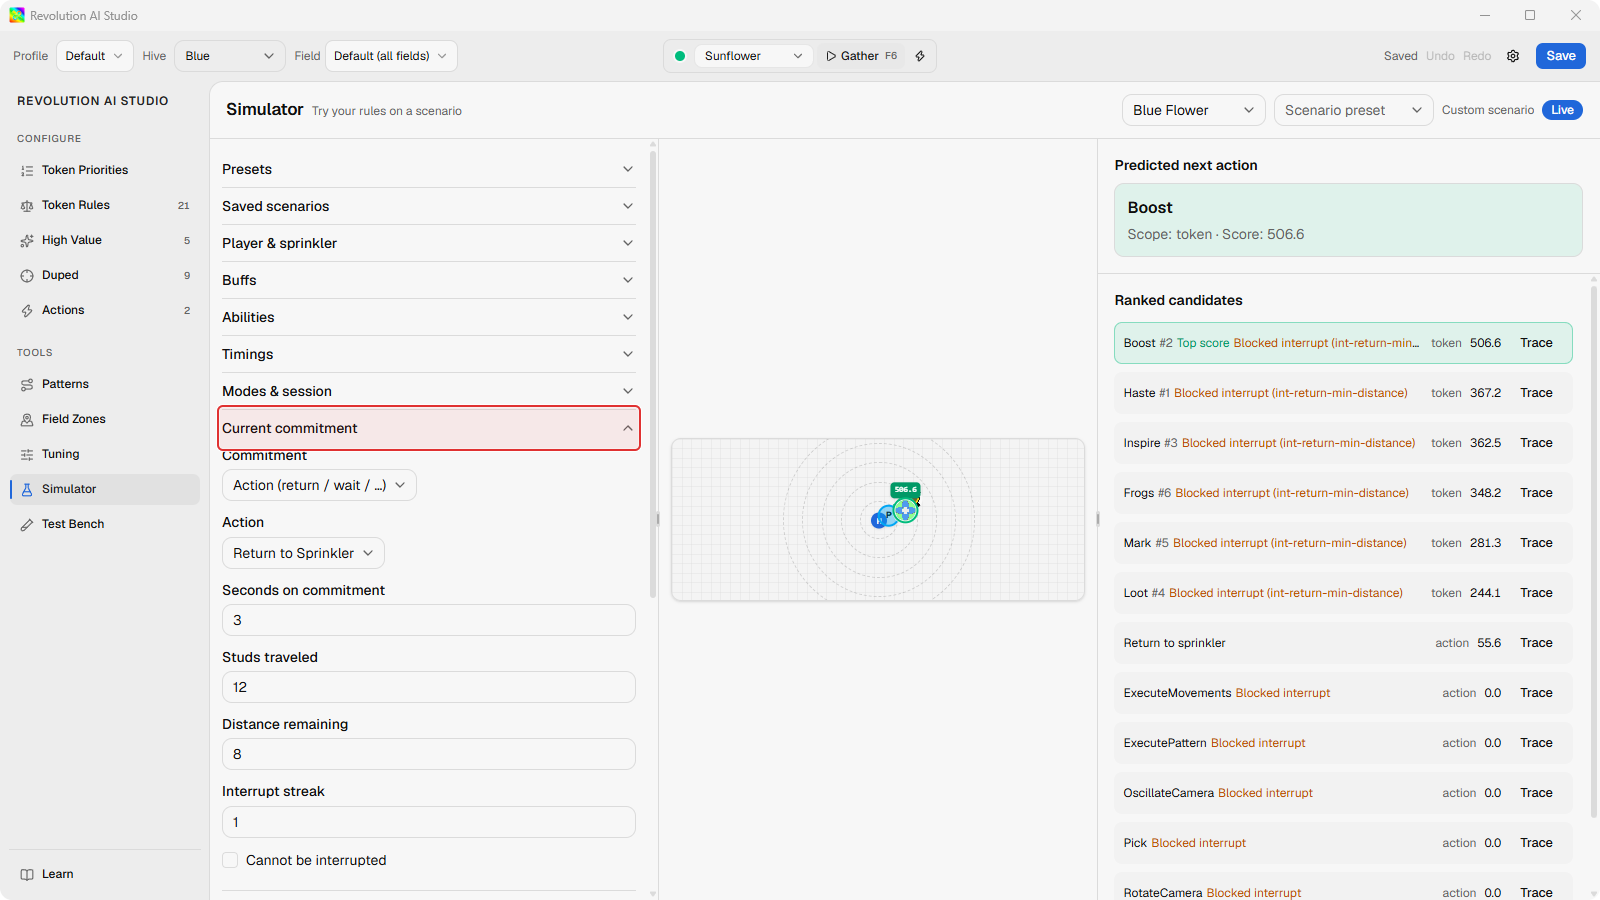Open Trace for Pick candidate
Viewport: 1600px width, 900px height.
[1536, 843]
